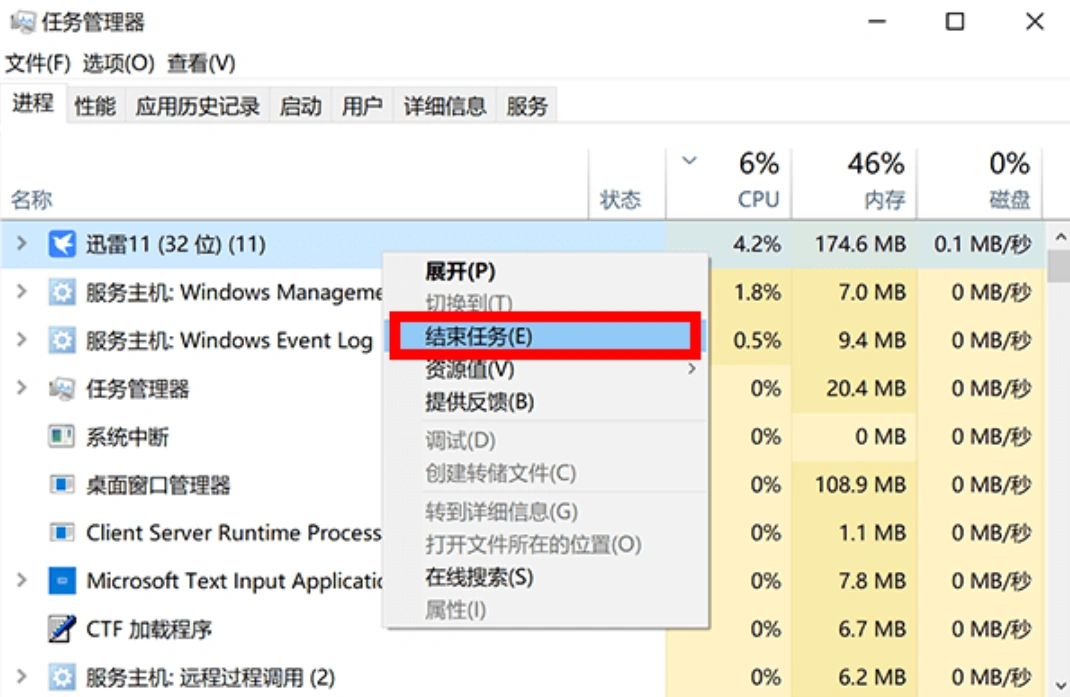Expand the 迅雷11 process group
Image resolution: width=1070 pixels, height=697 pixels.
[21, 244]
